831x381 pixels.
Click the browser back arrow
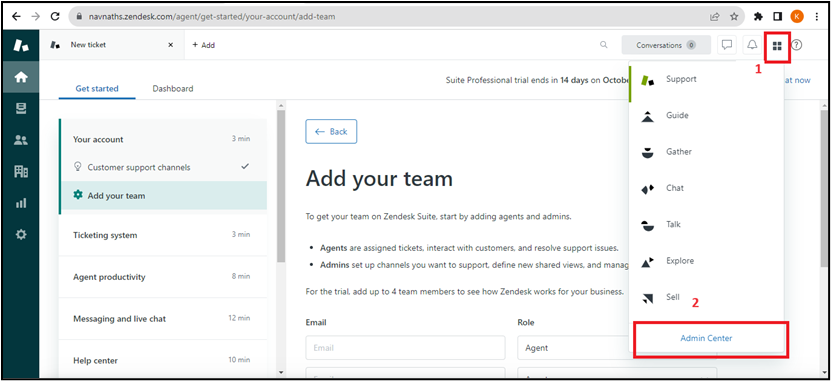16,16
